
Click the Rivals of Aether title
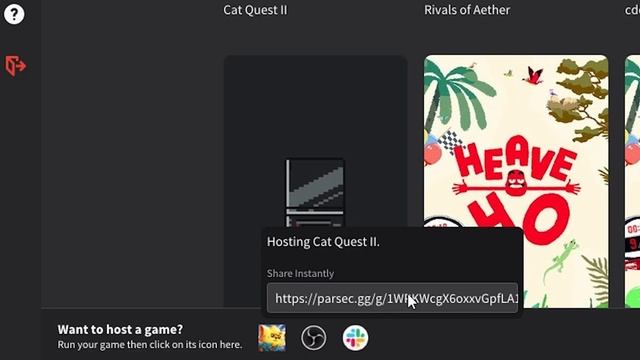pos(467,10)
